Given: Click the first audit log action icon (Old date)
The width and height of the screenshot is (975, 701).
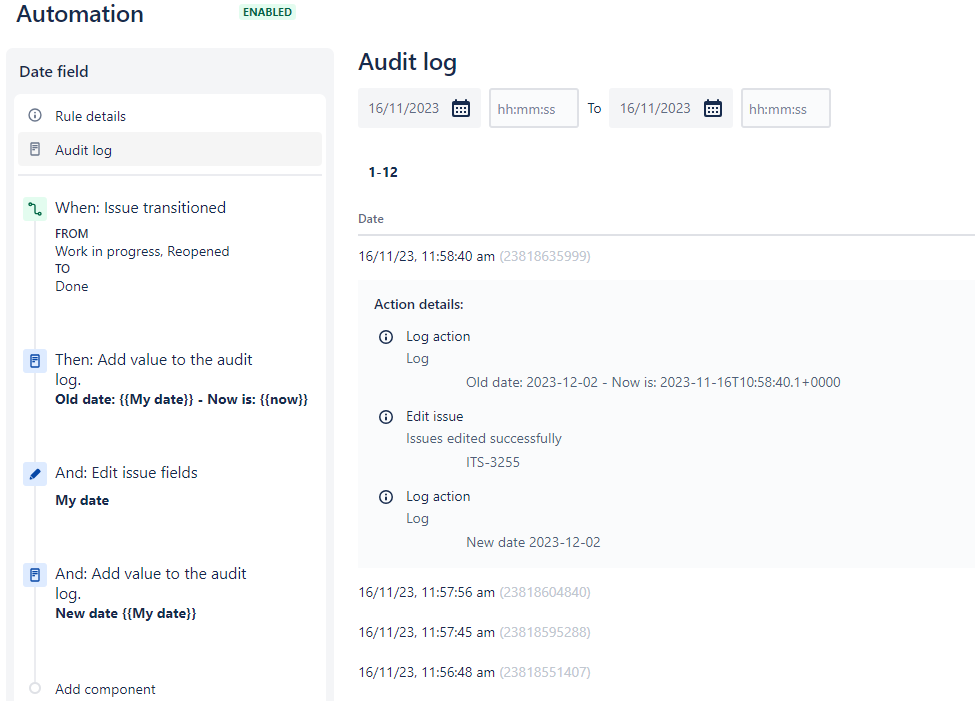Looking at the screenshot, I should (35, 361).
